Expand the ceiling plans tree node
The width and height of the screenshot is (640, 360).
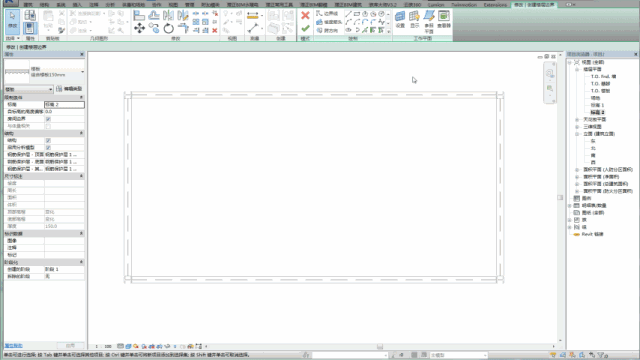coord(577,120)
